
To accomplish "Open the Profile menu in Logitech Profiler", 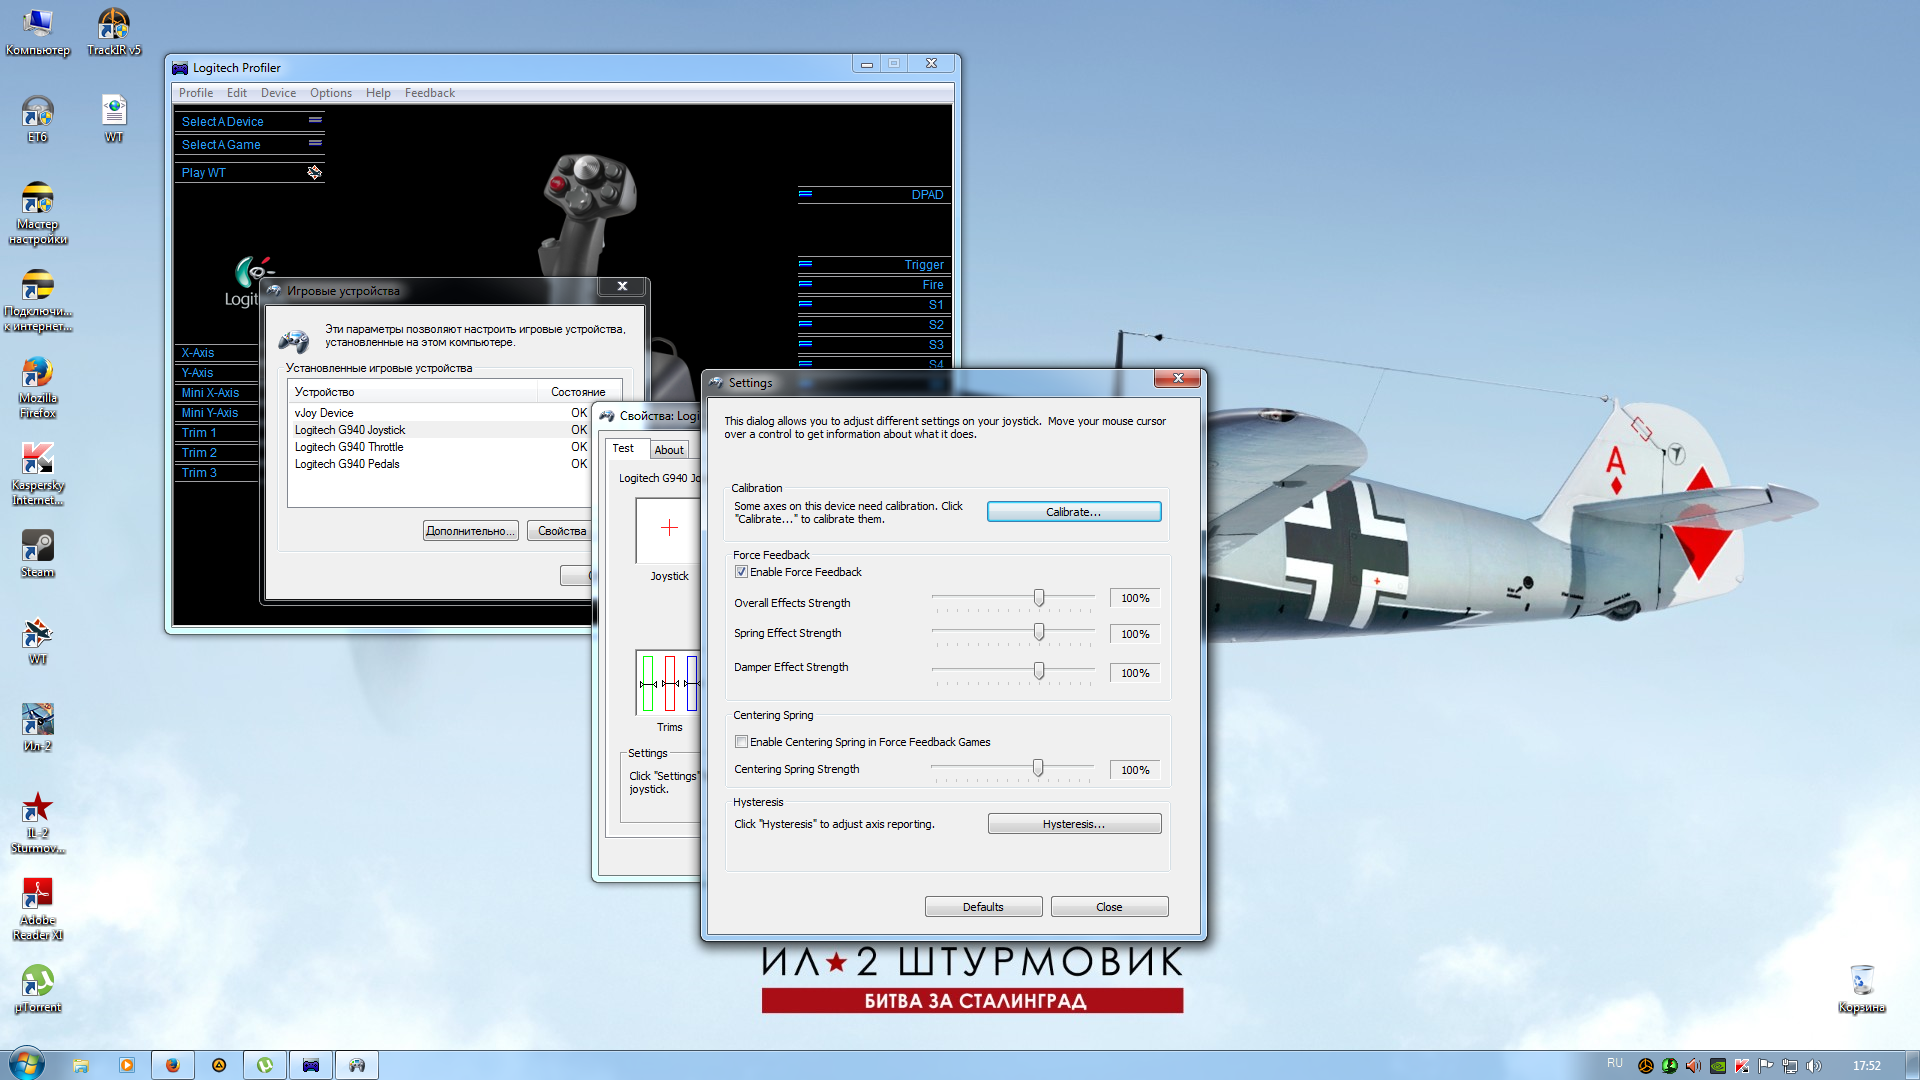I will (196, 93).
